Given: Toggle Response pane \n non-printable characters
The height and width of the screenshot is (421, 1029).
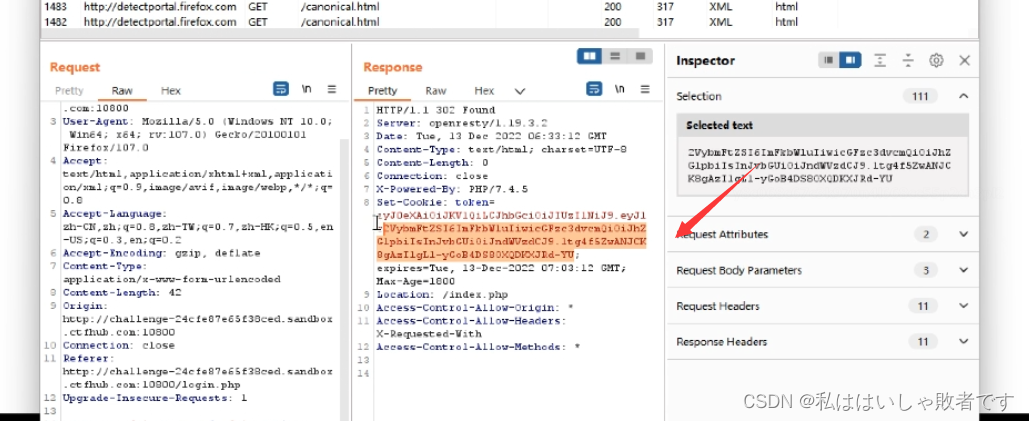Looking at the screenshot, I should 620,89.
